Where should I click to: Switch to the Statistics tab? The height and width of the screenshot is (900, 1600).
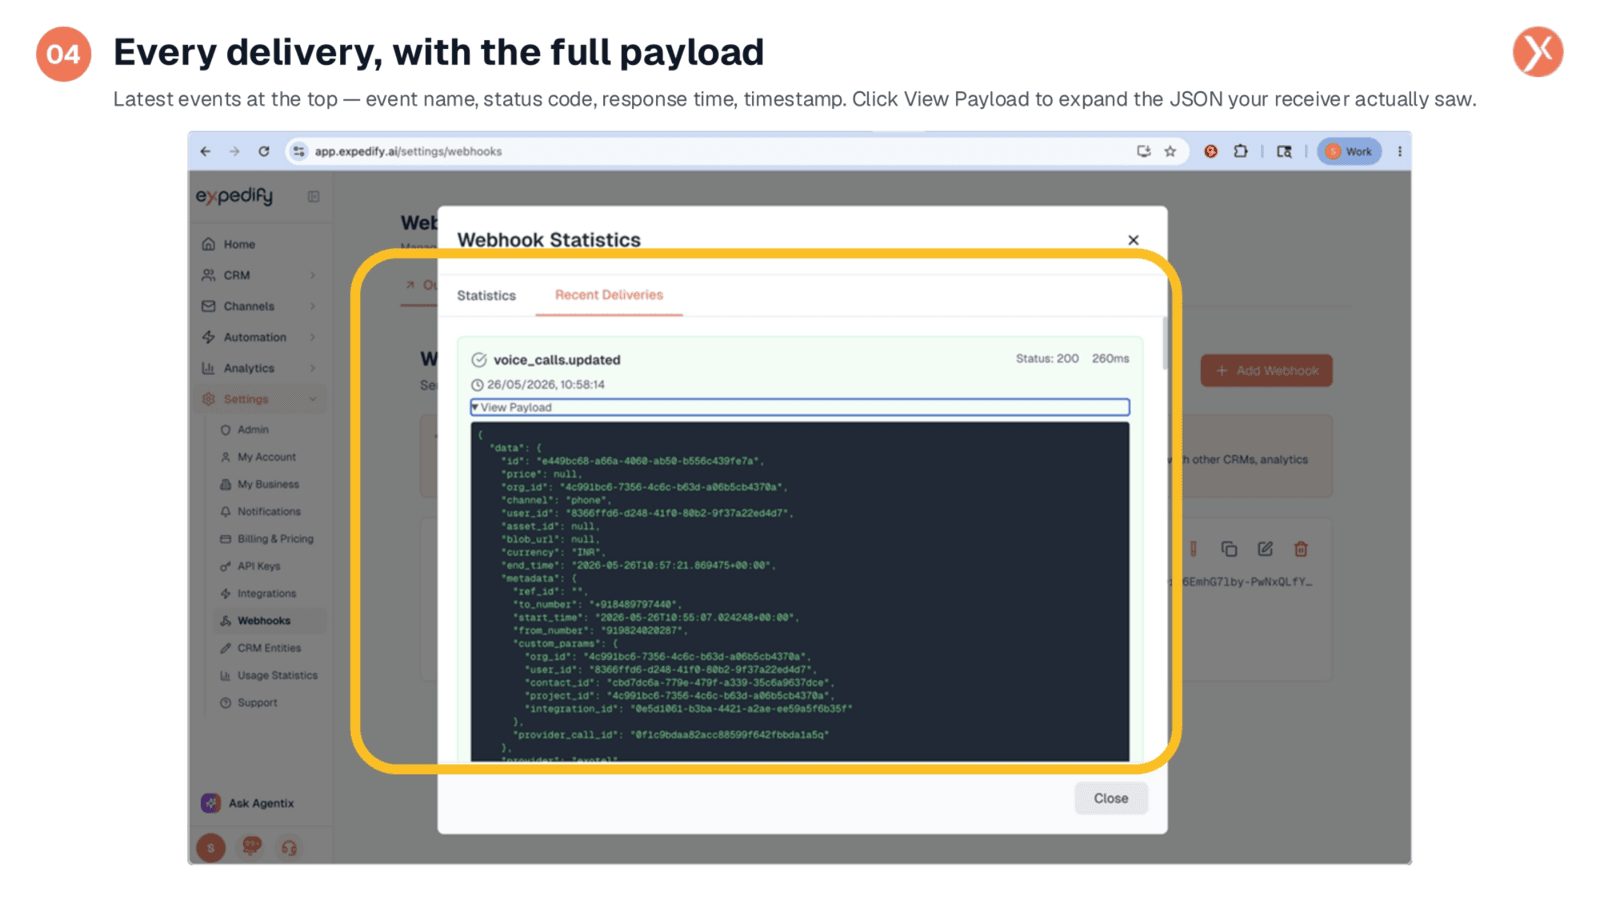[x=486, y=296]
